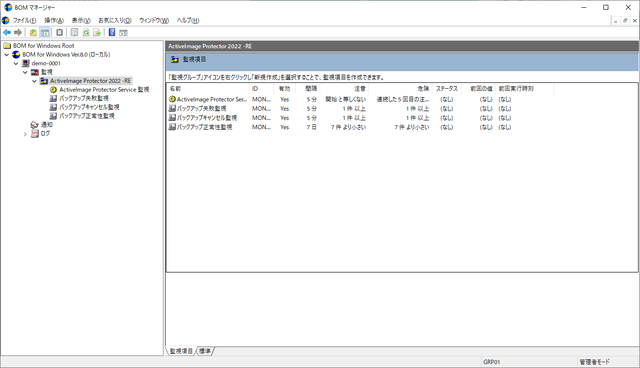
Task: Toggle the console tree show/hide icon
Action: [45, 32]
